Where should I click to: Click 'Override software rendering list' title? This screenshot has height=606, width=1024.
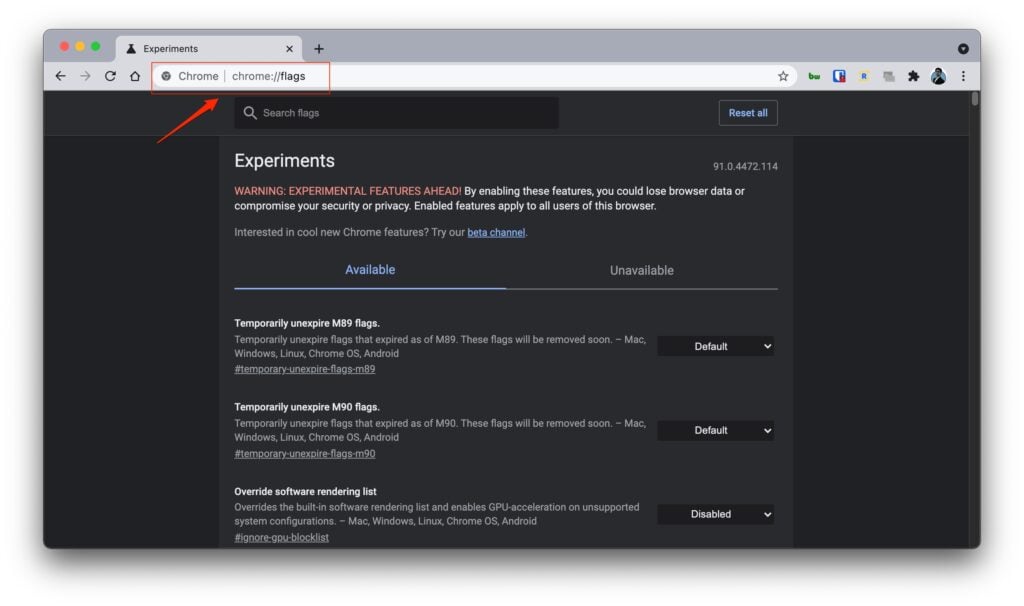(x=305, y=491)
